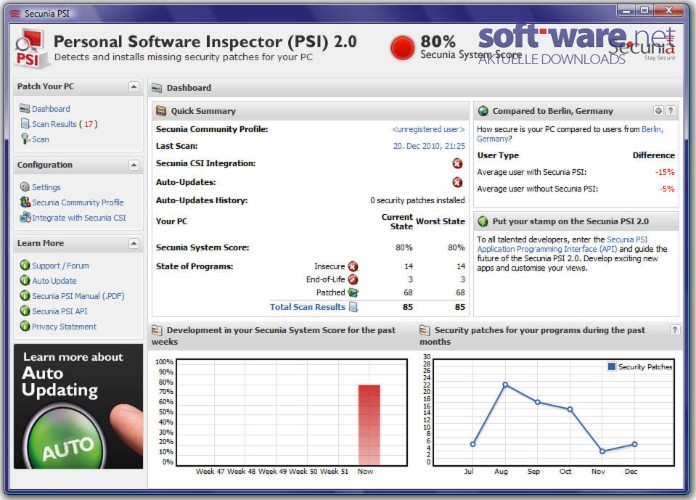Screen dimensions: 696x500
Task: Click the Insecure programs red icon
Action: [353, 266]
